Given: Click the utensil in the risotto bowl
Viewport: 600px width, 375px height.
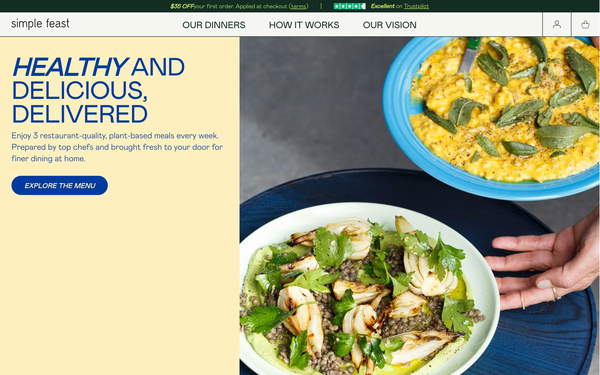Looking at the screenshot, I should coord(470,55).
